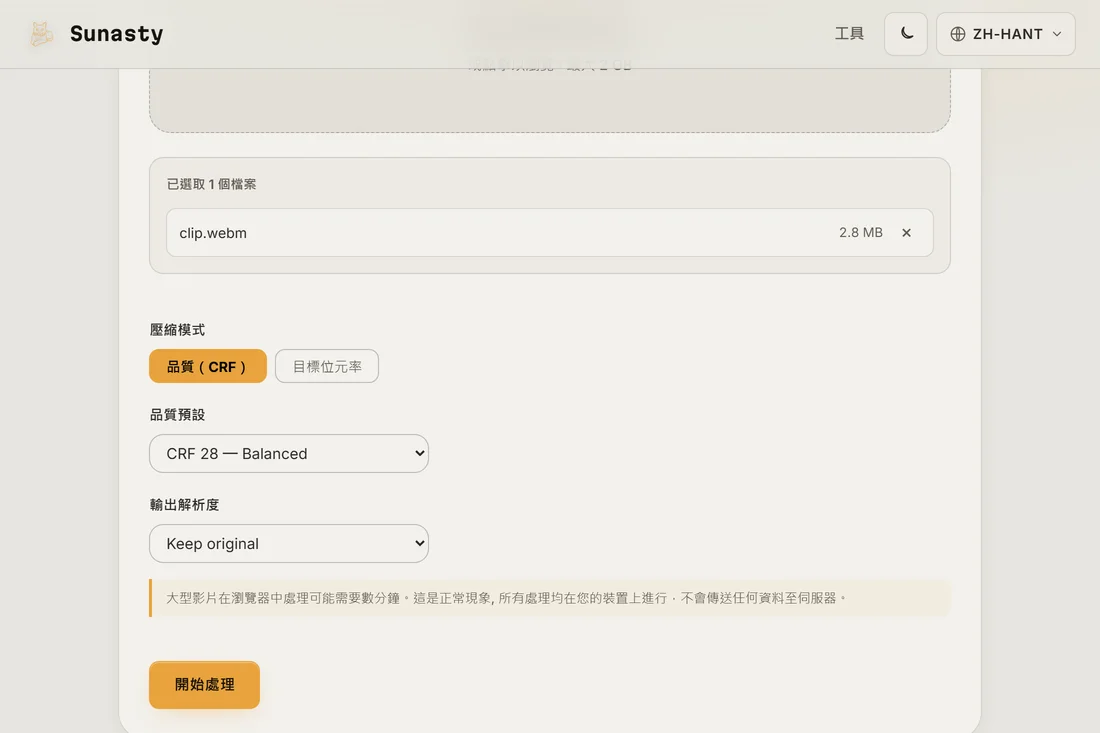Click the 2.8 MB file size

coord(861,232)
